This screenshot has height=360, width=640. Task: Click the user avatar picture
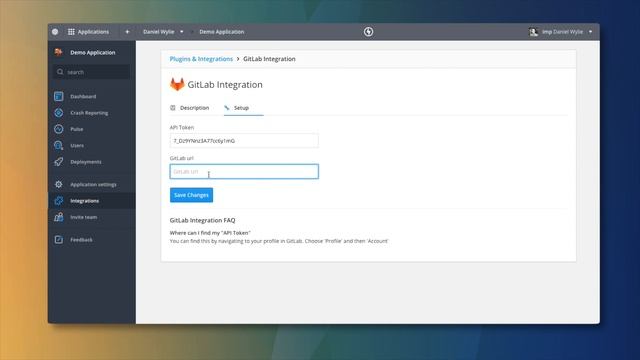point(533,32)
